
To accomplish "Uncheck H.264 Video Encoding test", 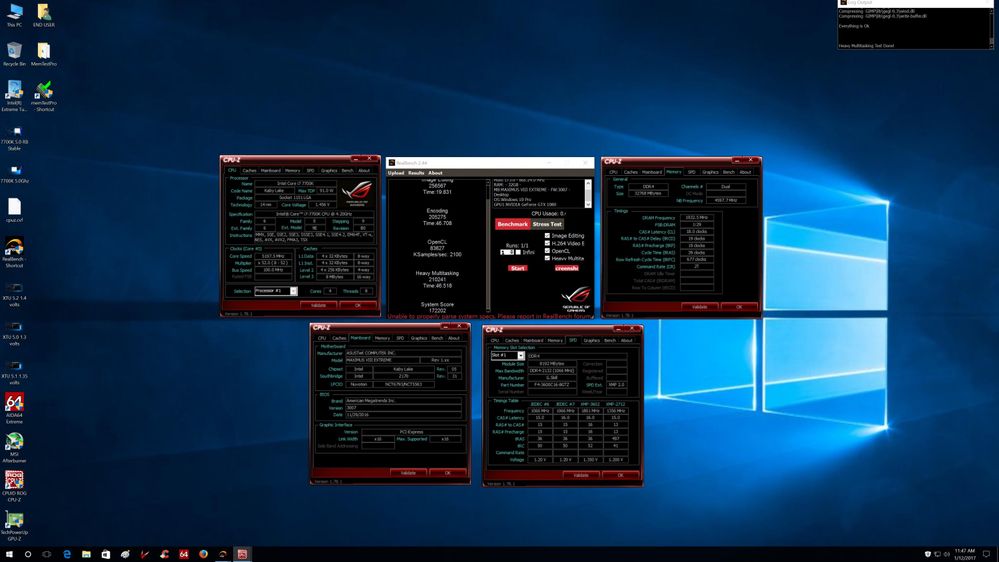I will point(547,243).
